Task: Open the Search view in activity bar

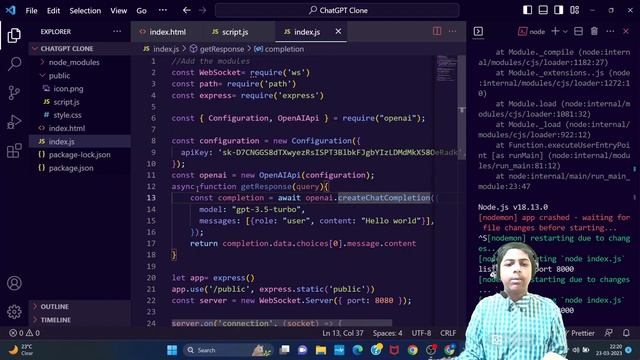Action: (x=14, y=64)
